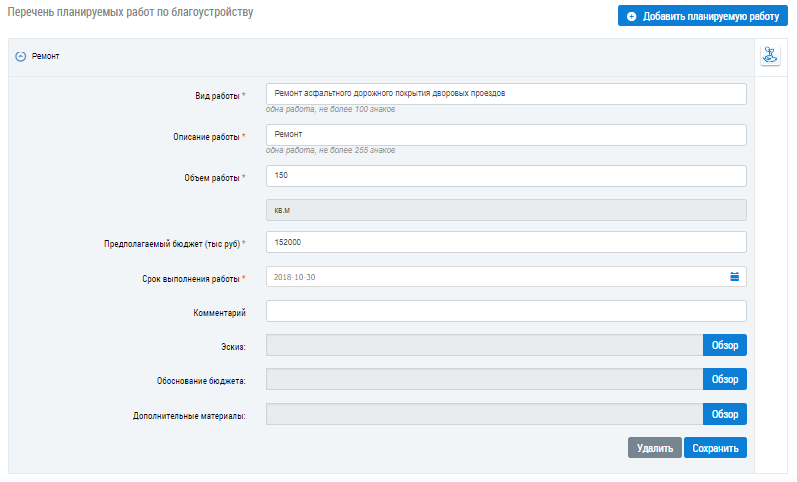Focus the Вид работы text field
The width and height of the screenshot is (797, 482).
tap(506, 93)
